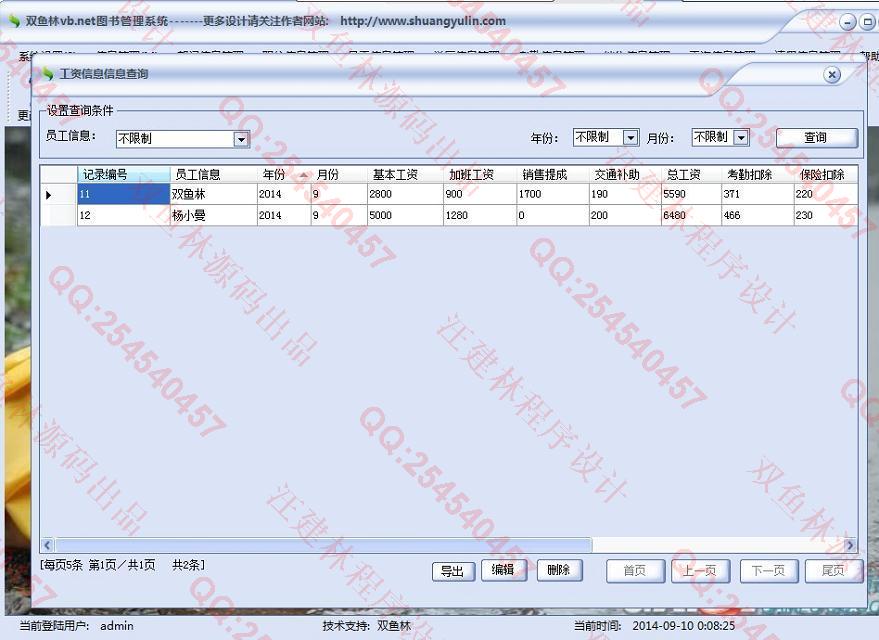Click total salary cell 5590
This screenshot has width=879, height=640.
click(x=691, y=194)
